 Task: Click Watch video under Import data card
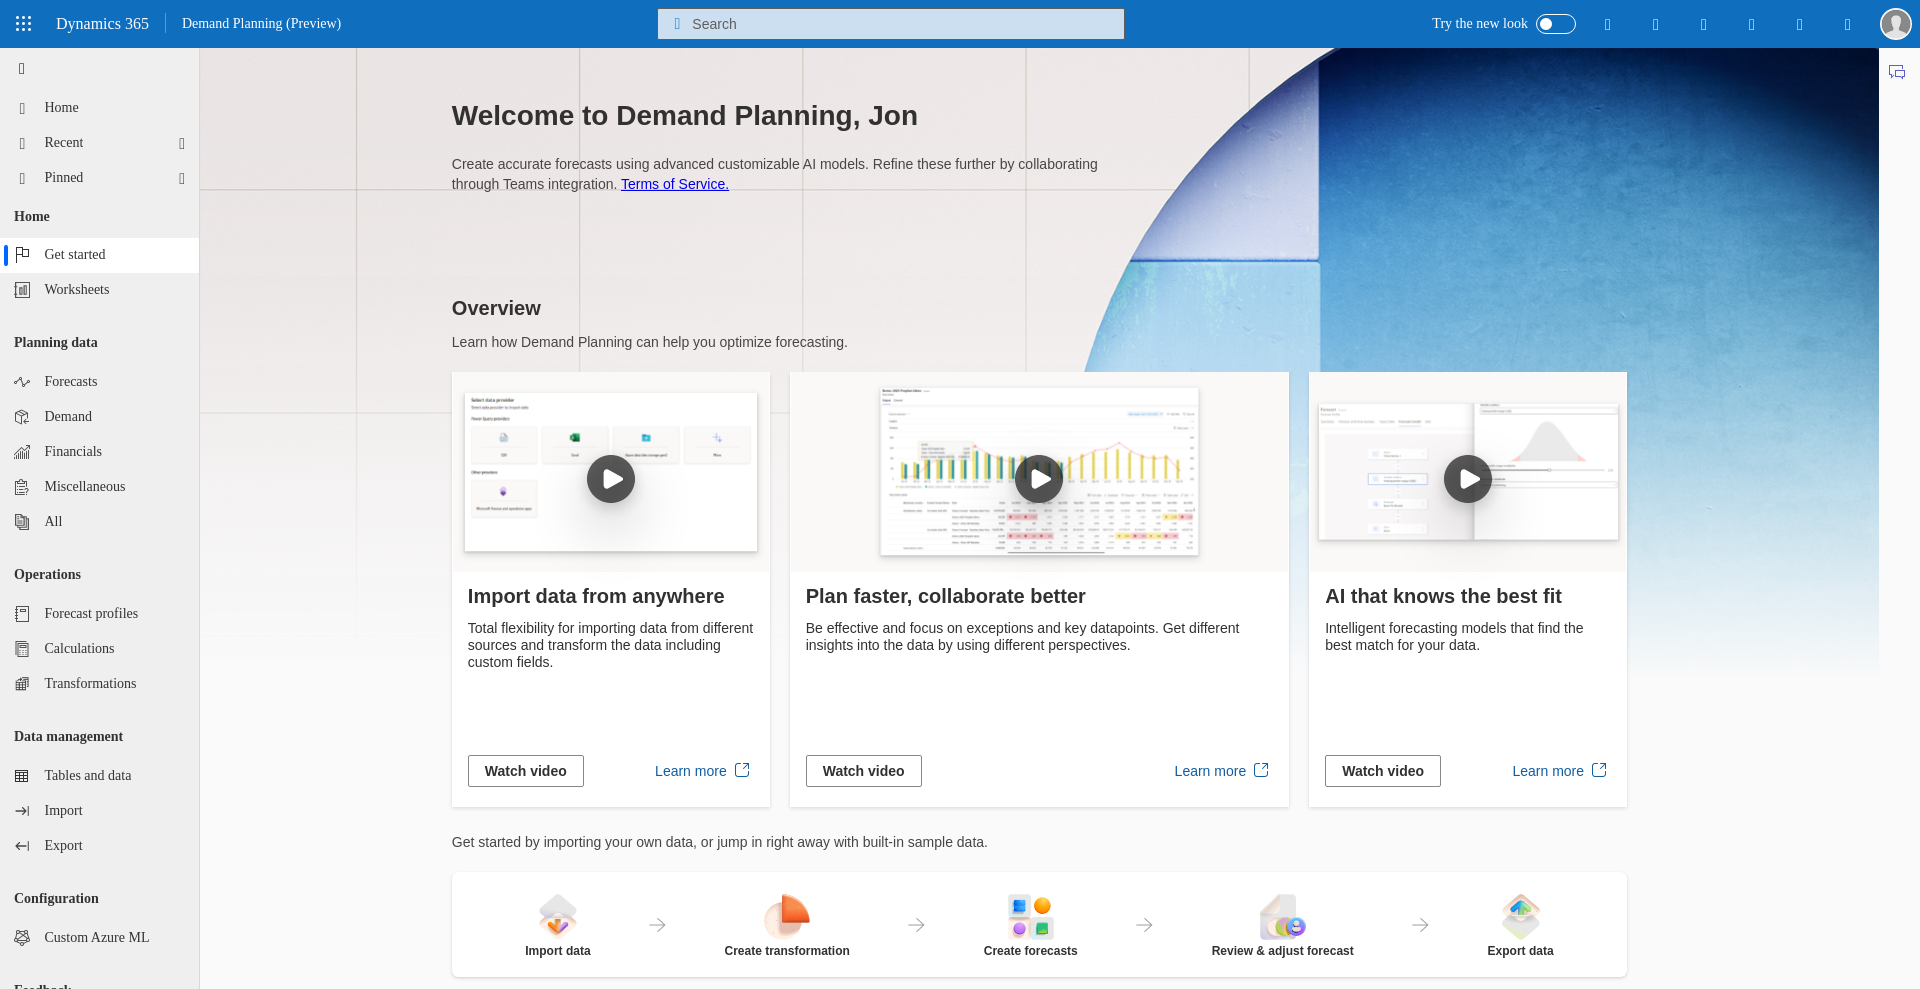point(525,771)
